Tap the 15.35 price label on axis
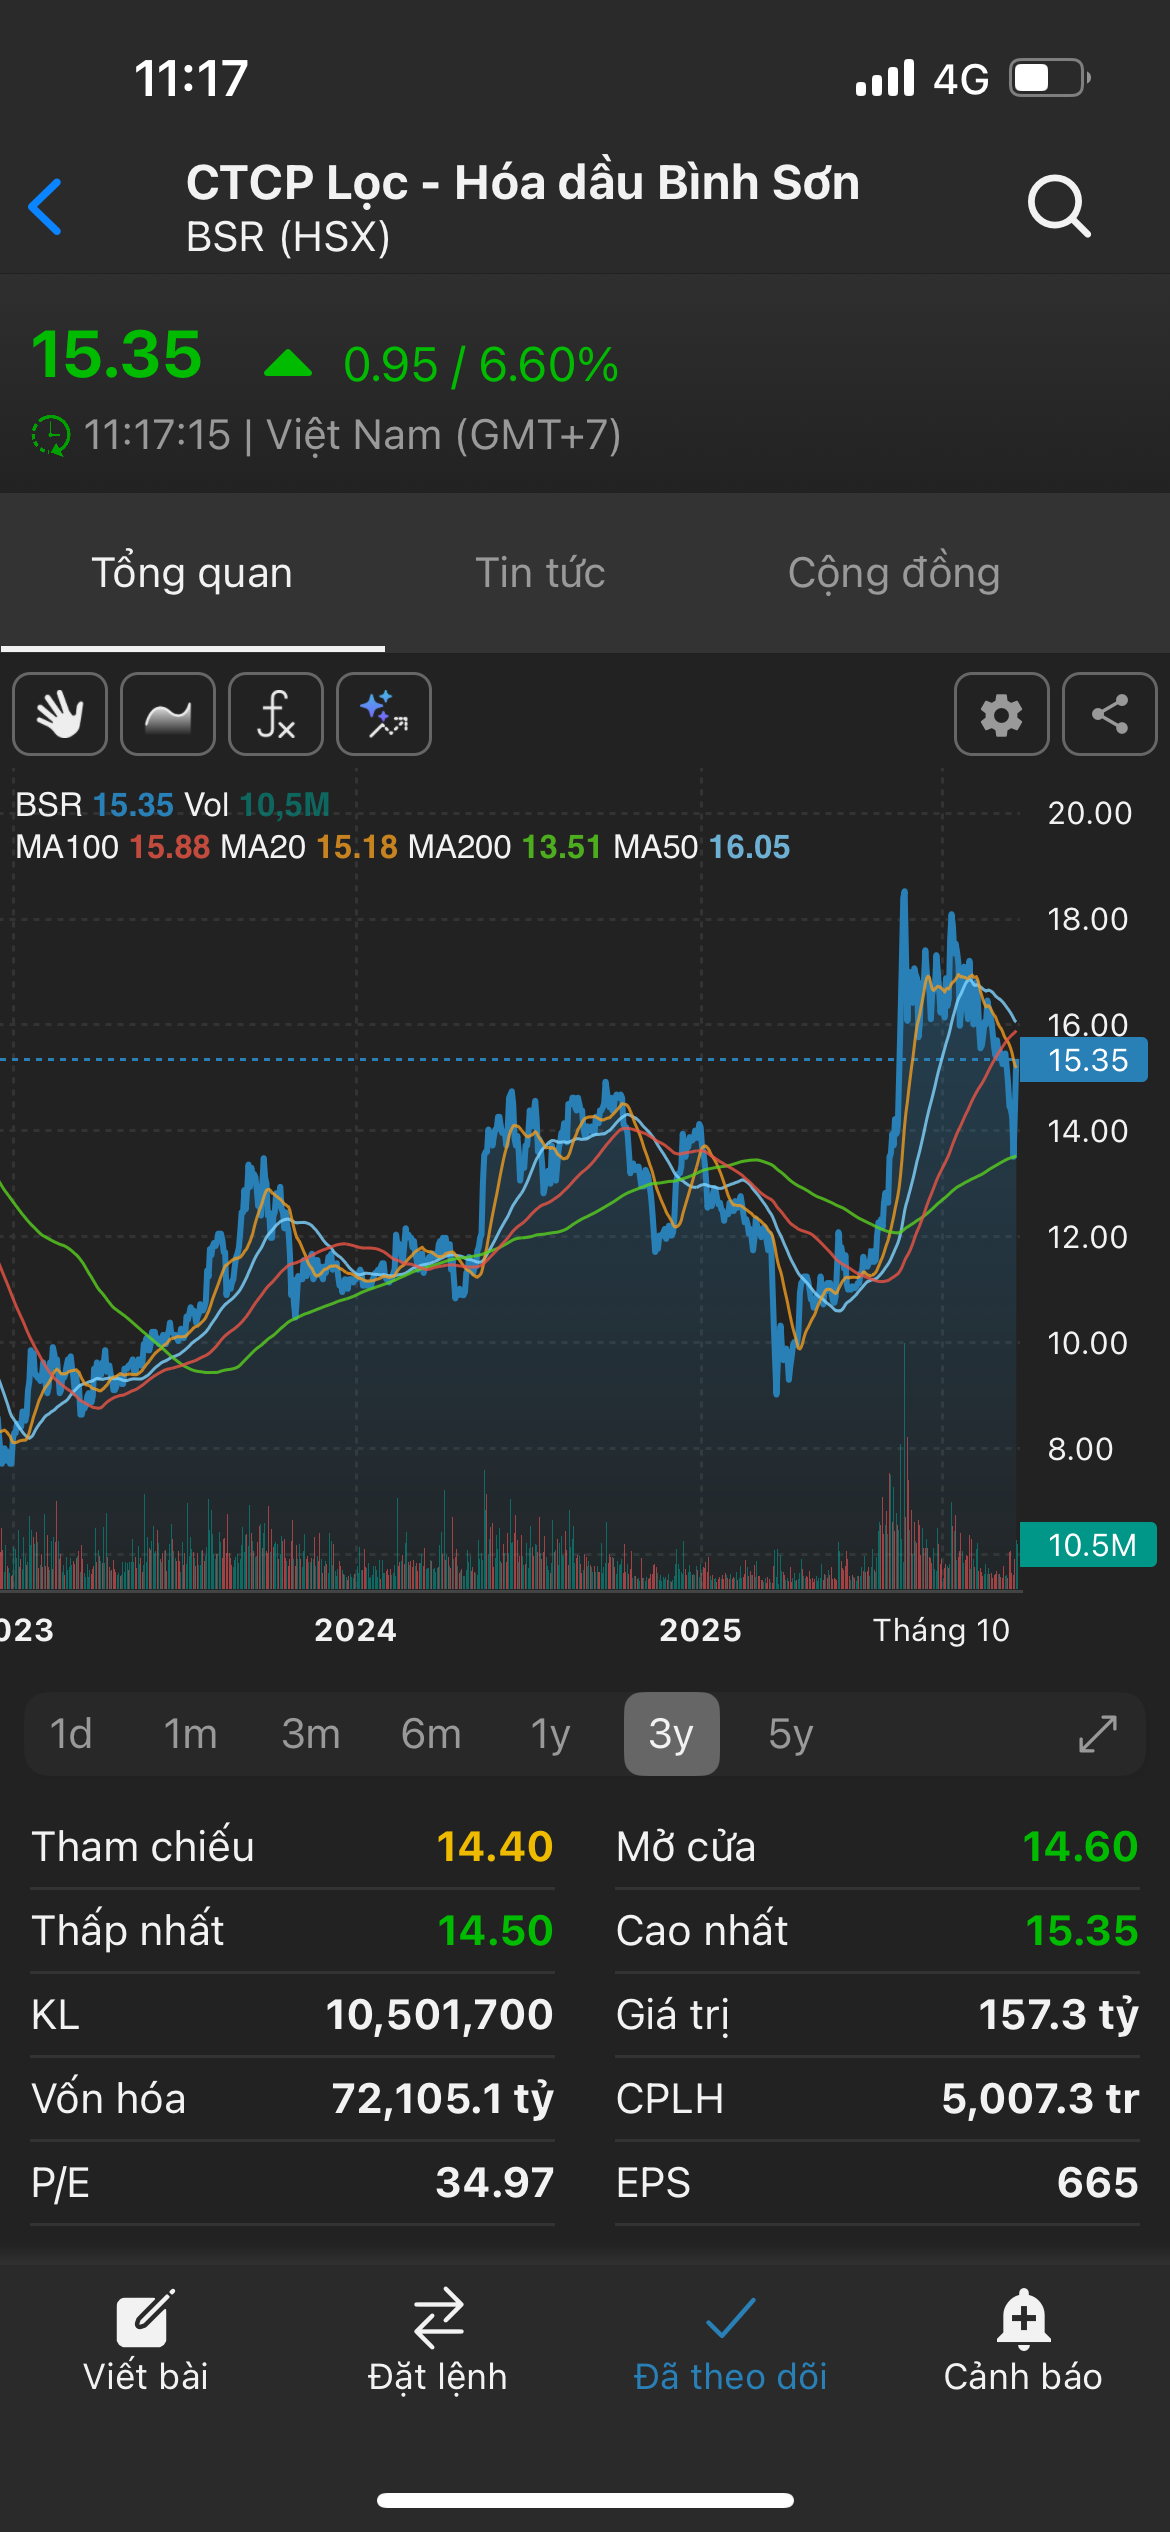Image resolution: width=1170 pixels, height=2532 pixels. [x=1086, y=1060]
